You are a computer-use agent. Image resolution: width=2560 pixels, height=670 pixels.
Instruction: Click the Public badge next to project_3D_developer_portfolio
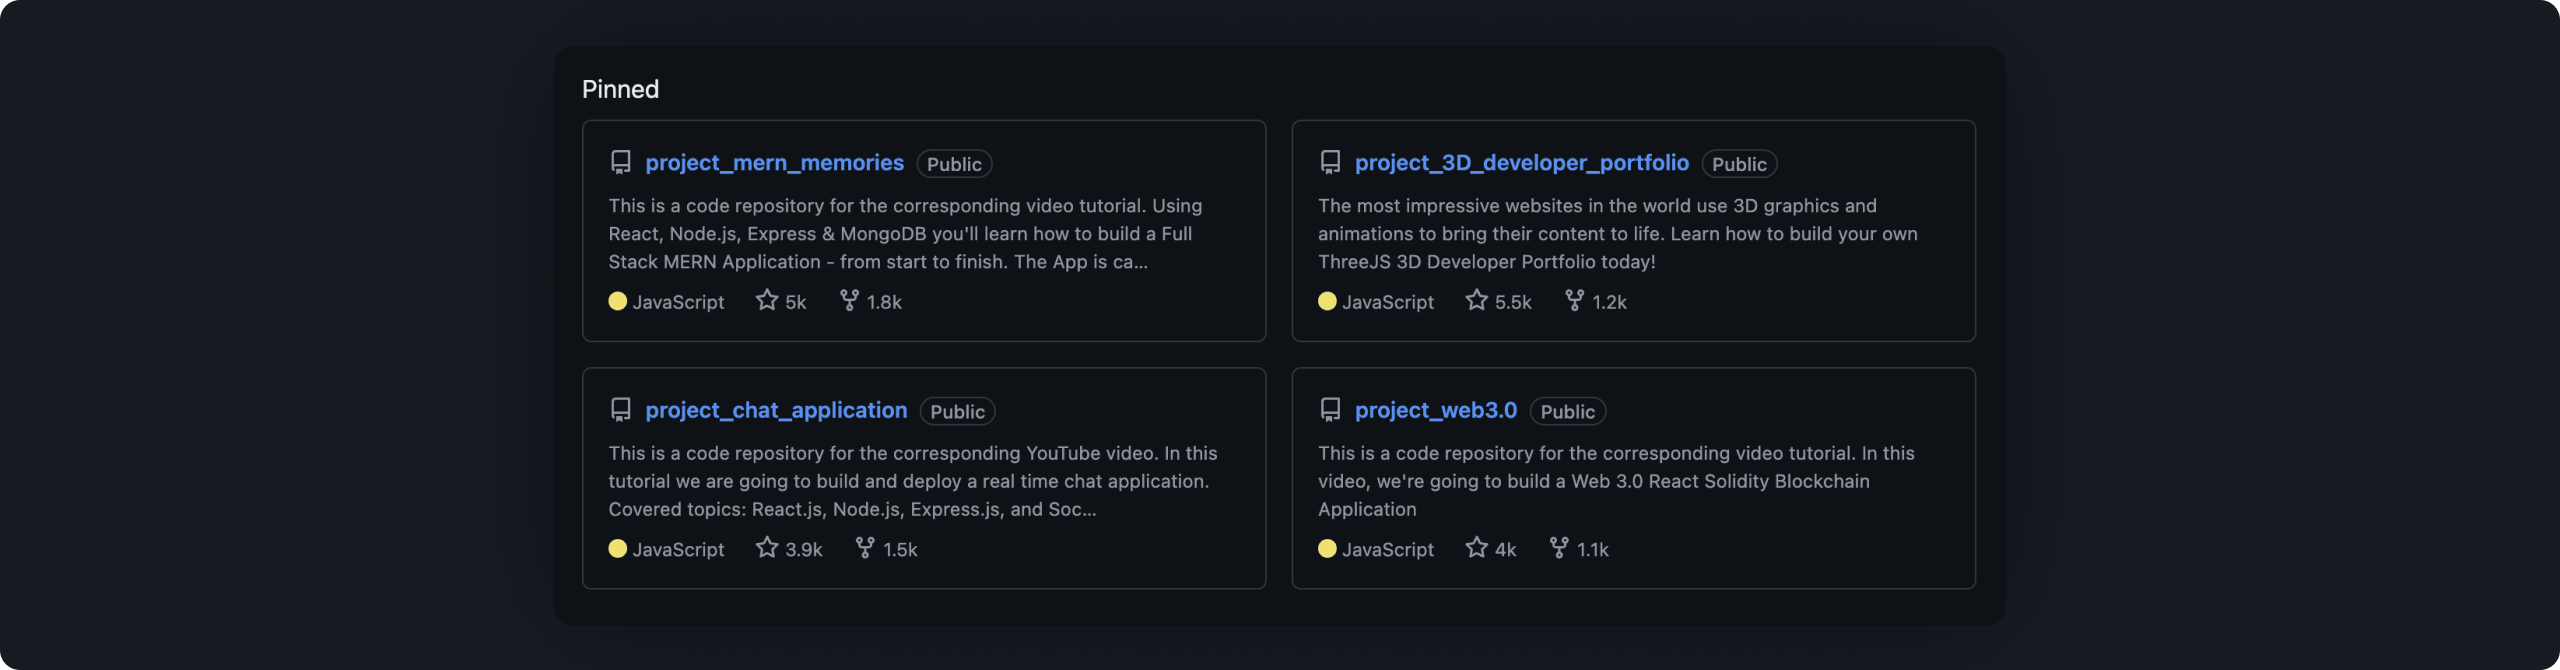point(1739,164)
